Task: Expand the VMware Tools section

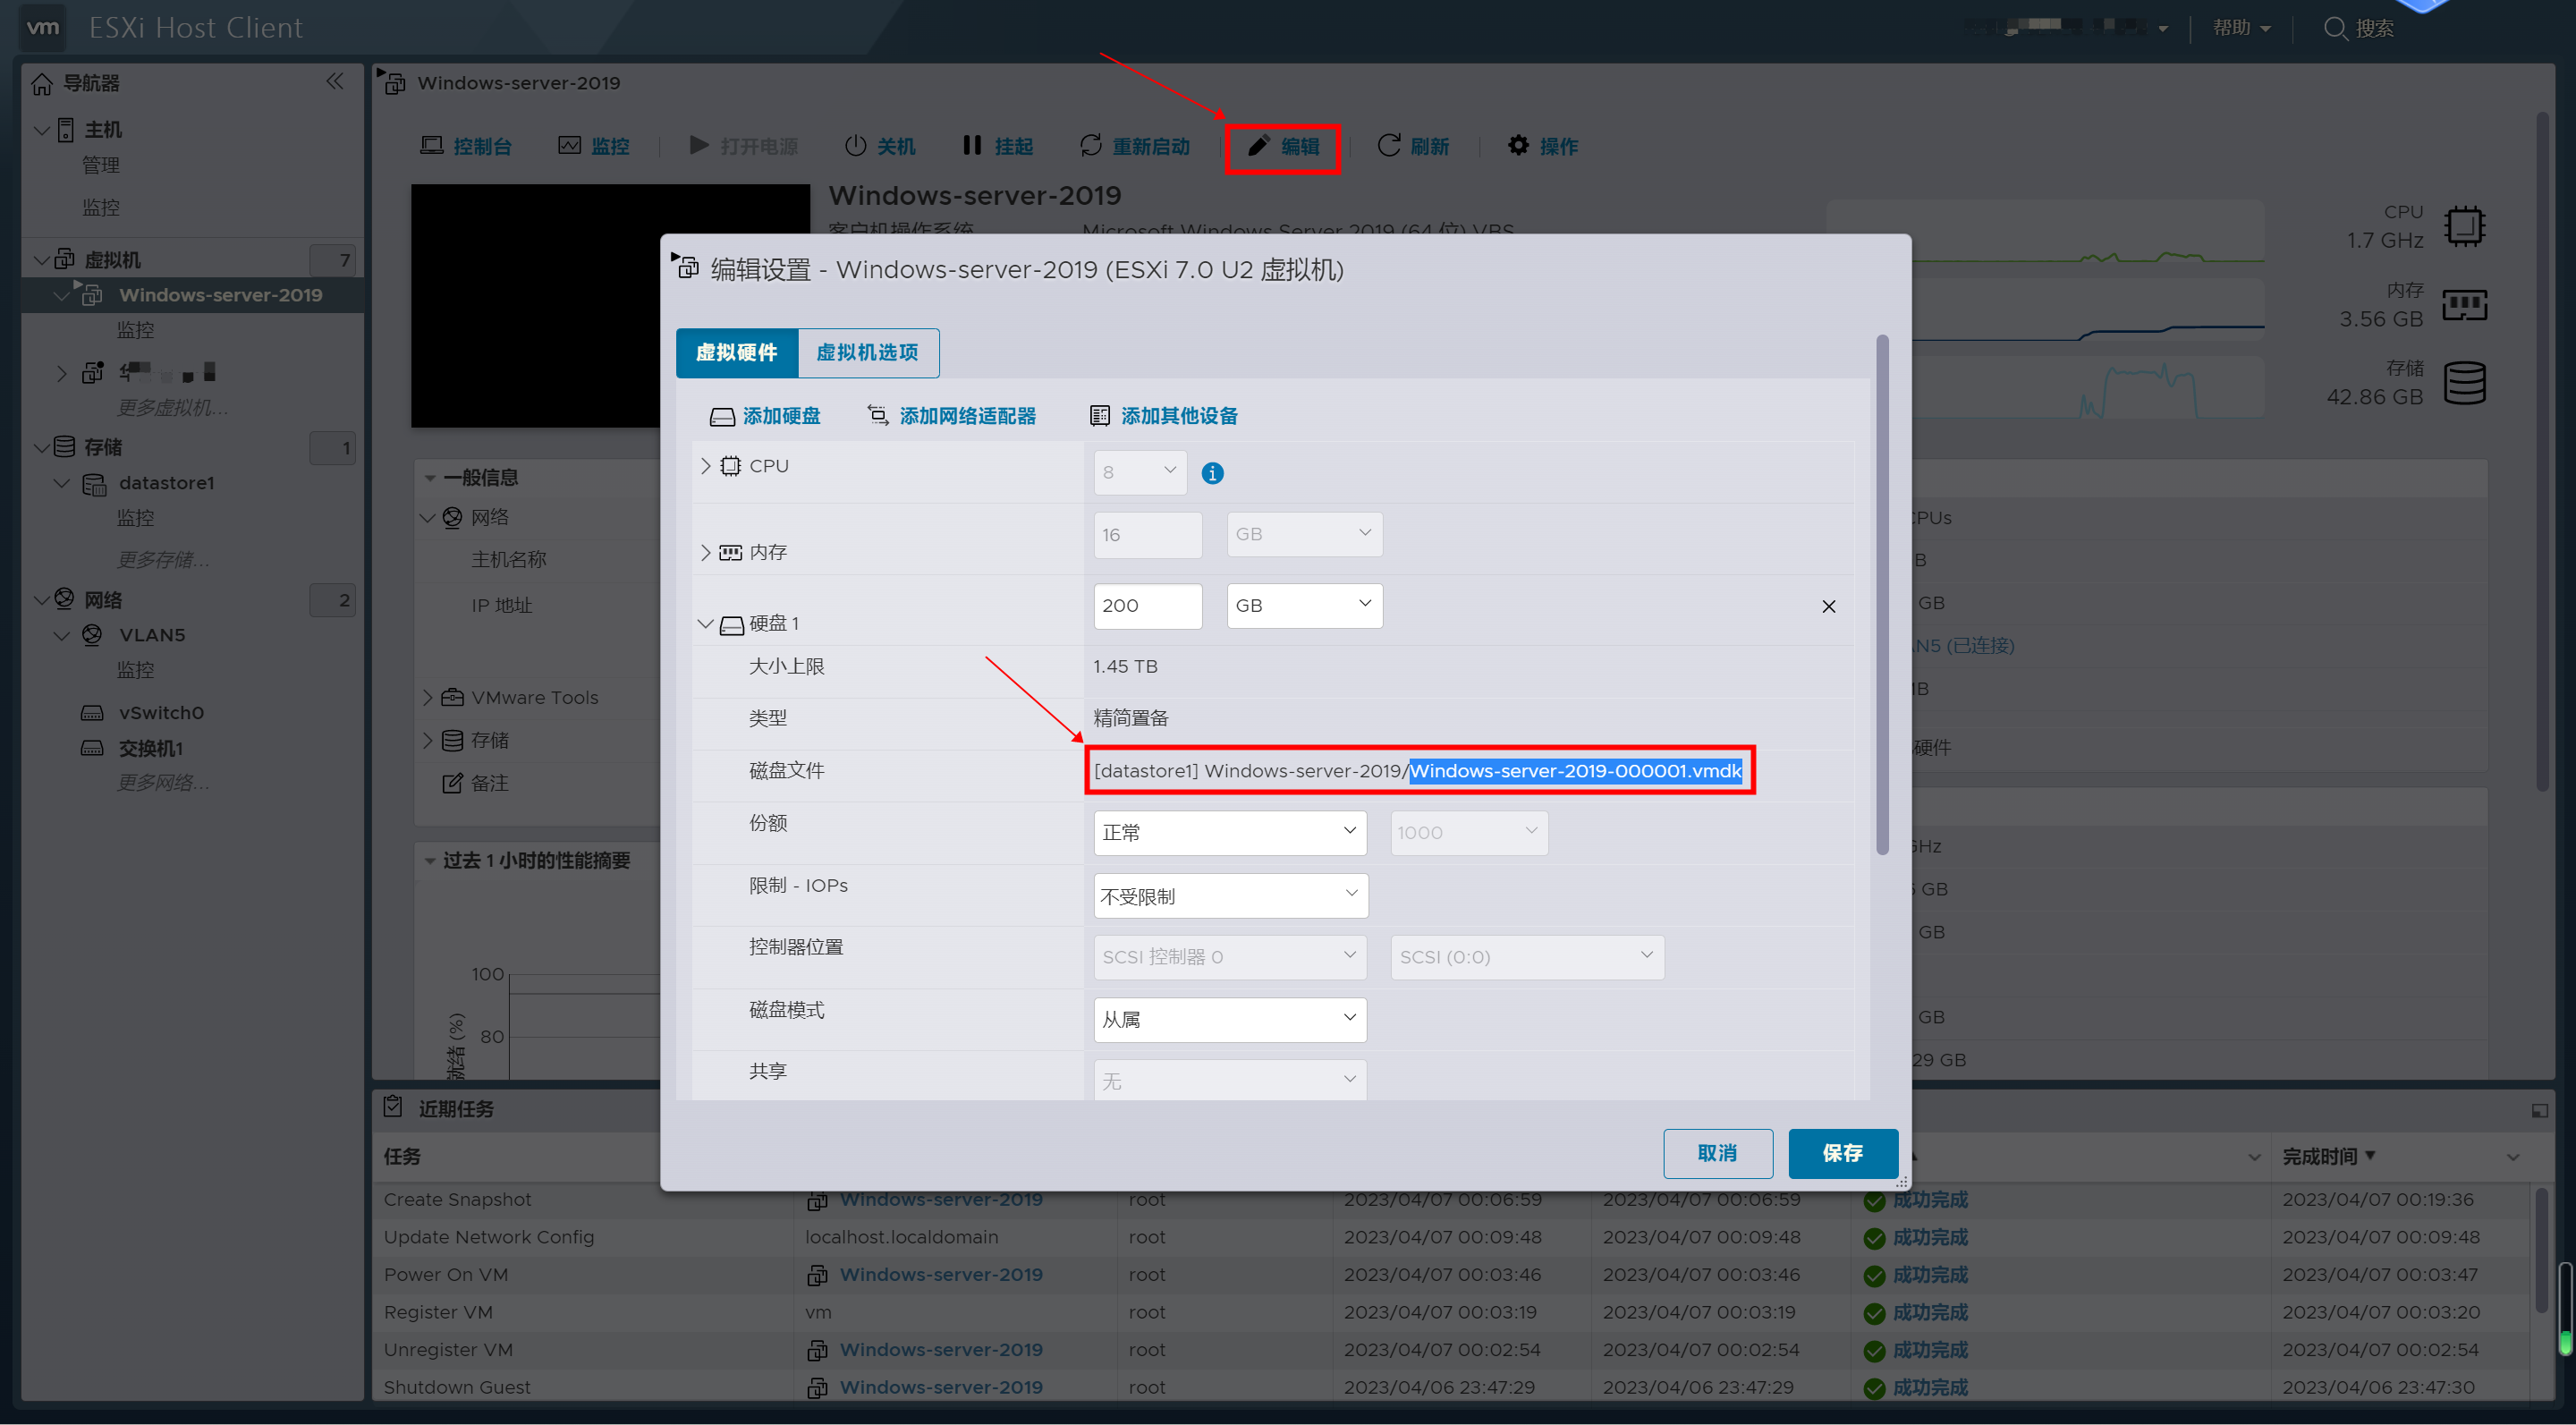Action: tap(428, 698)
